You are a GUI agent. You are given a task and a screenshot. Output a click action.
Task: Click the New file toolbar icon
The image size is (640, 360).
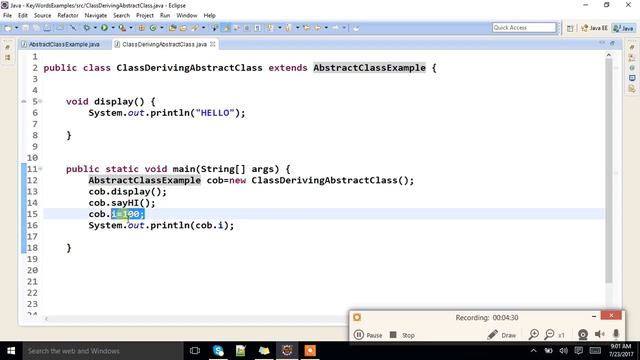tap(8, 28)
